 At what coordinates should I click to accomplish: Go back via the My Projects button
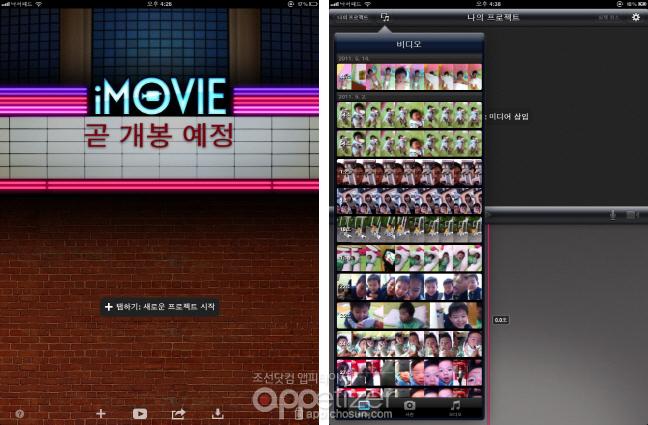click(353, 17)
